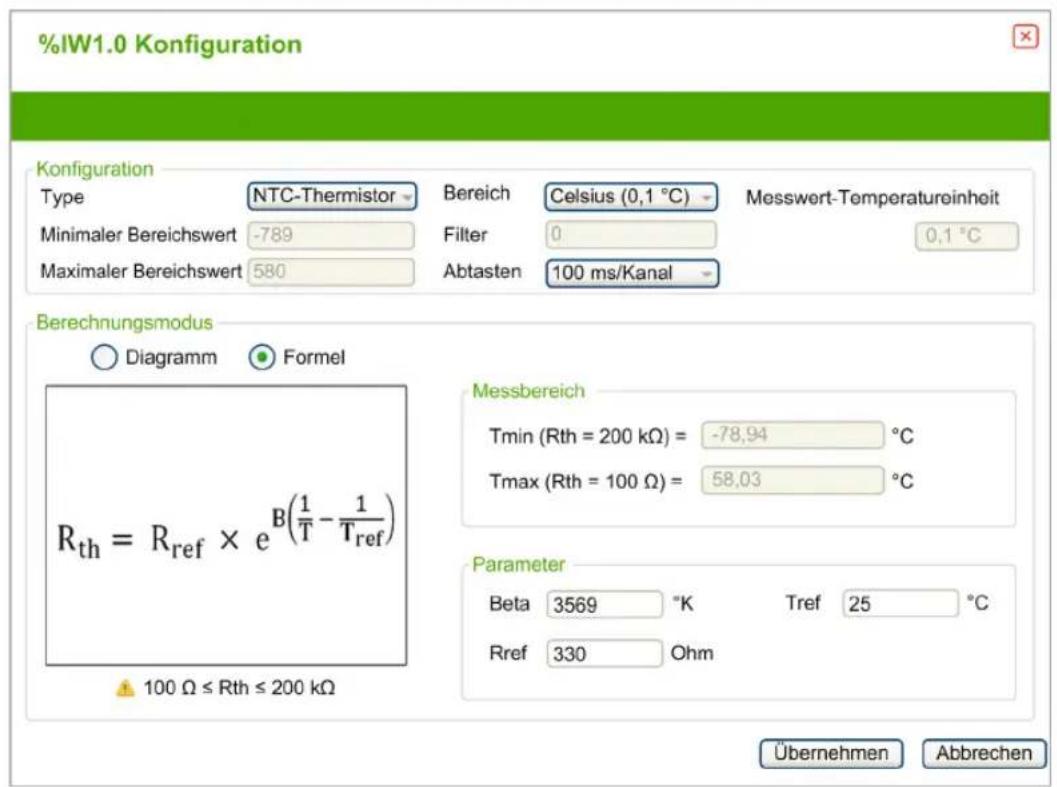The width and height of the screenshot is (1057, 787).
Task: Click the 'Tmax (Rth = 100 Ω) =' label
Action: (x=586, y=482)
